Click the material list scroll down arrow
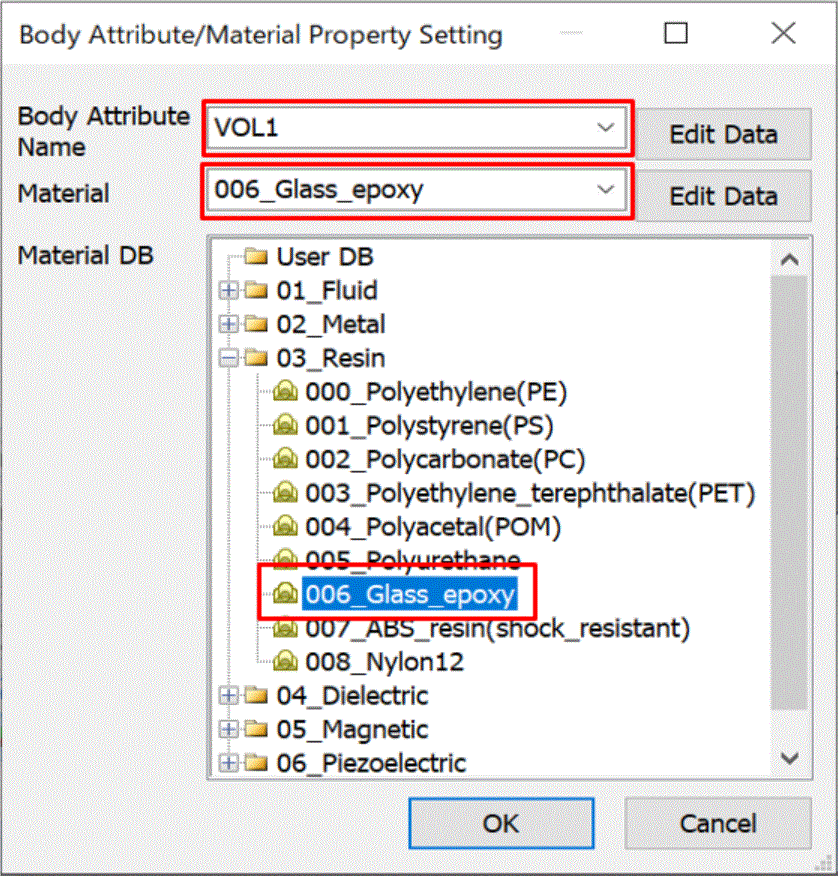 pos(789,758)
